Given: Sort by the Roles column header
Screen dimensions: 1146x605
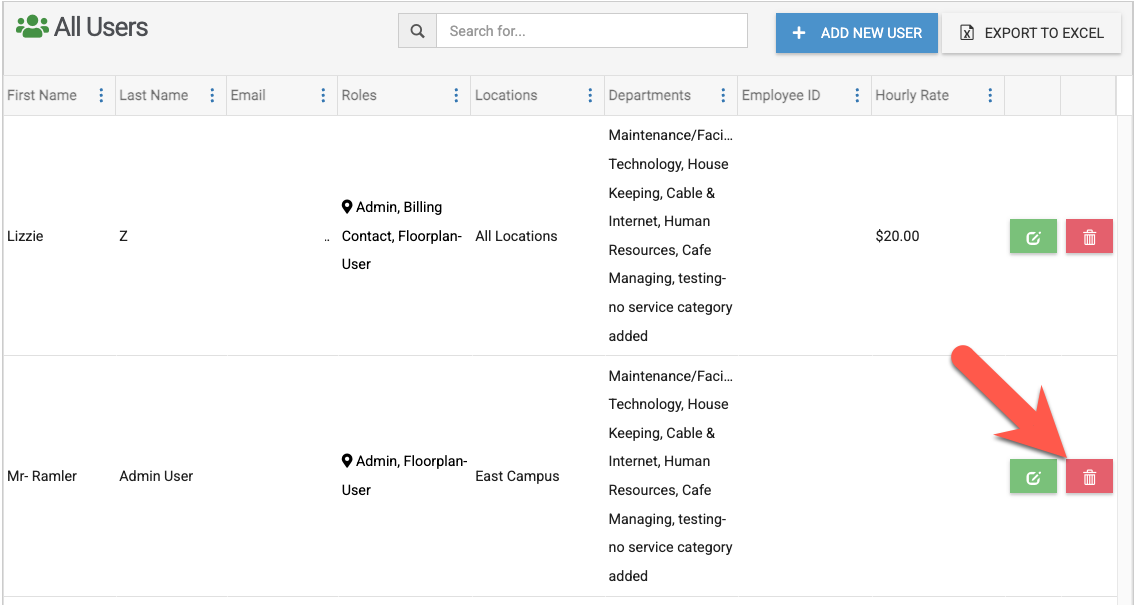Looking at the screenshot, I should click(359, 96).
